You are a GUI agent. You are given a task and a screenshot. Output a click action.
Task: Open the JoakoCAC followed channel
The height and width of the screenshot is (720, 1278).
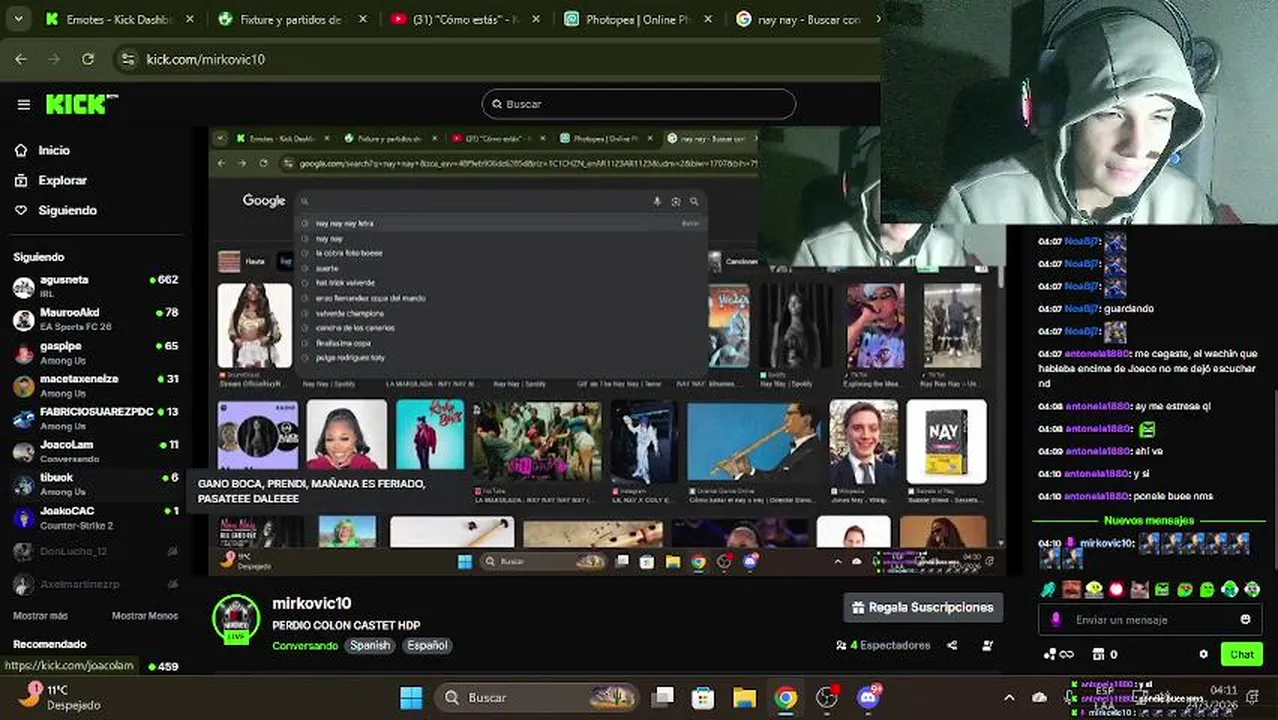click(x=95, y=517)
